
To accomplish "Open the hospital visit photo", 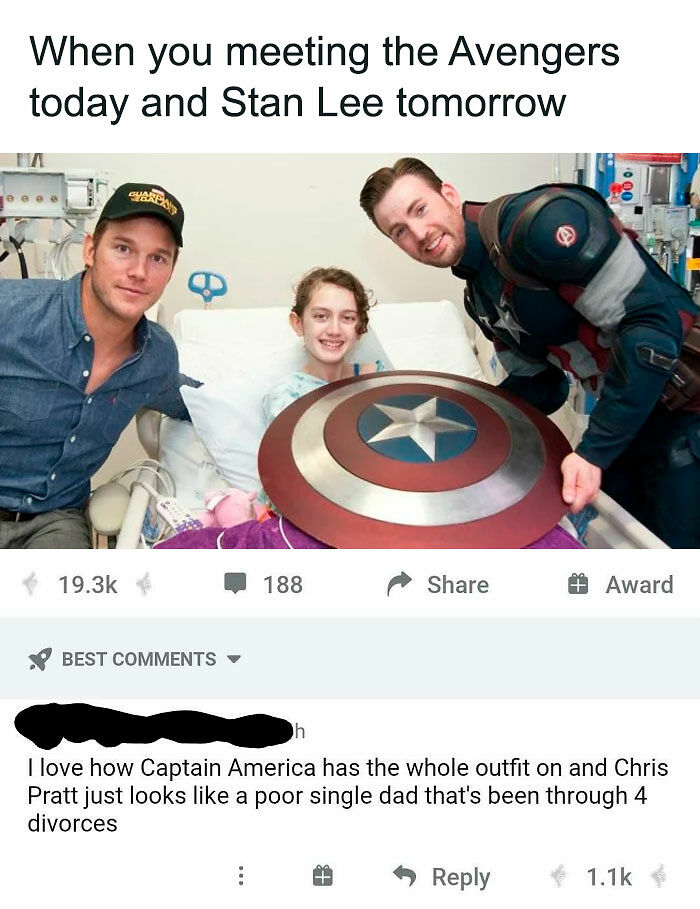I will tap(350, 351).
